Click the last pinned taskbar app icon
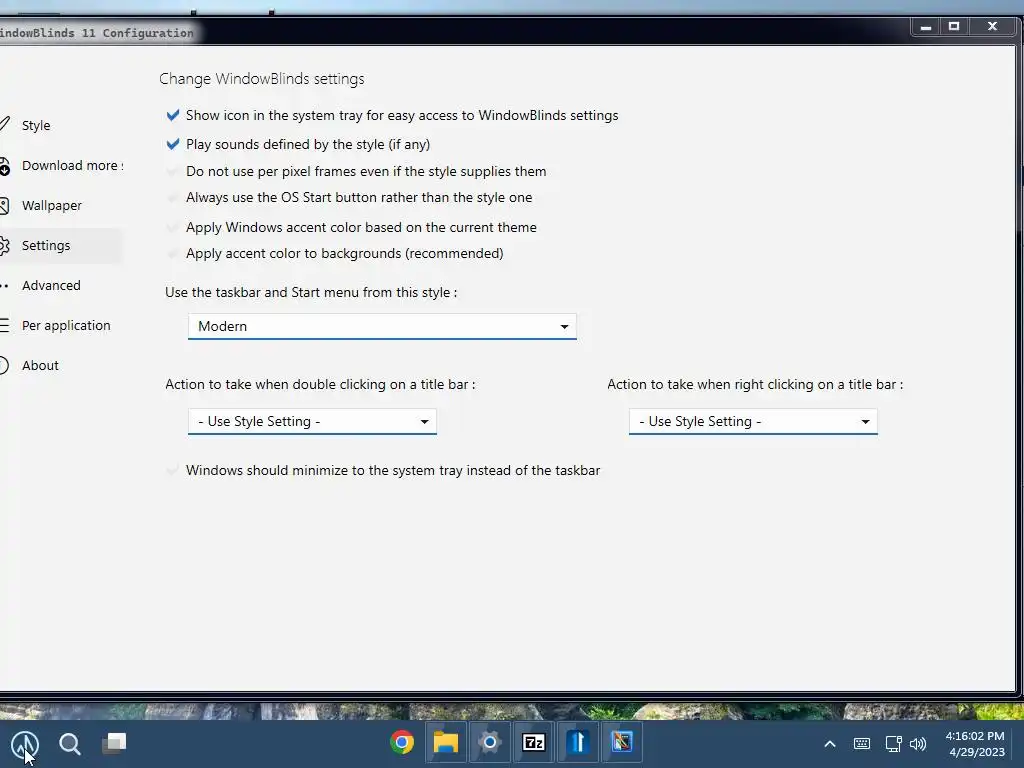This screenshot has height=768, width=1024. point(622,743)
